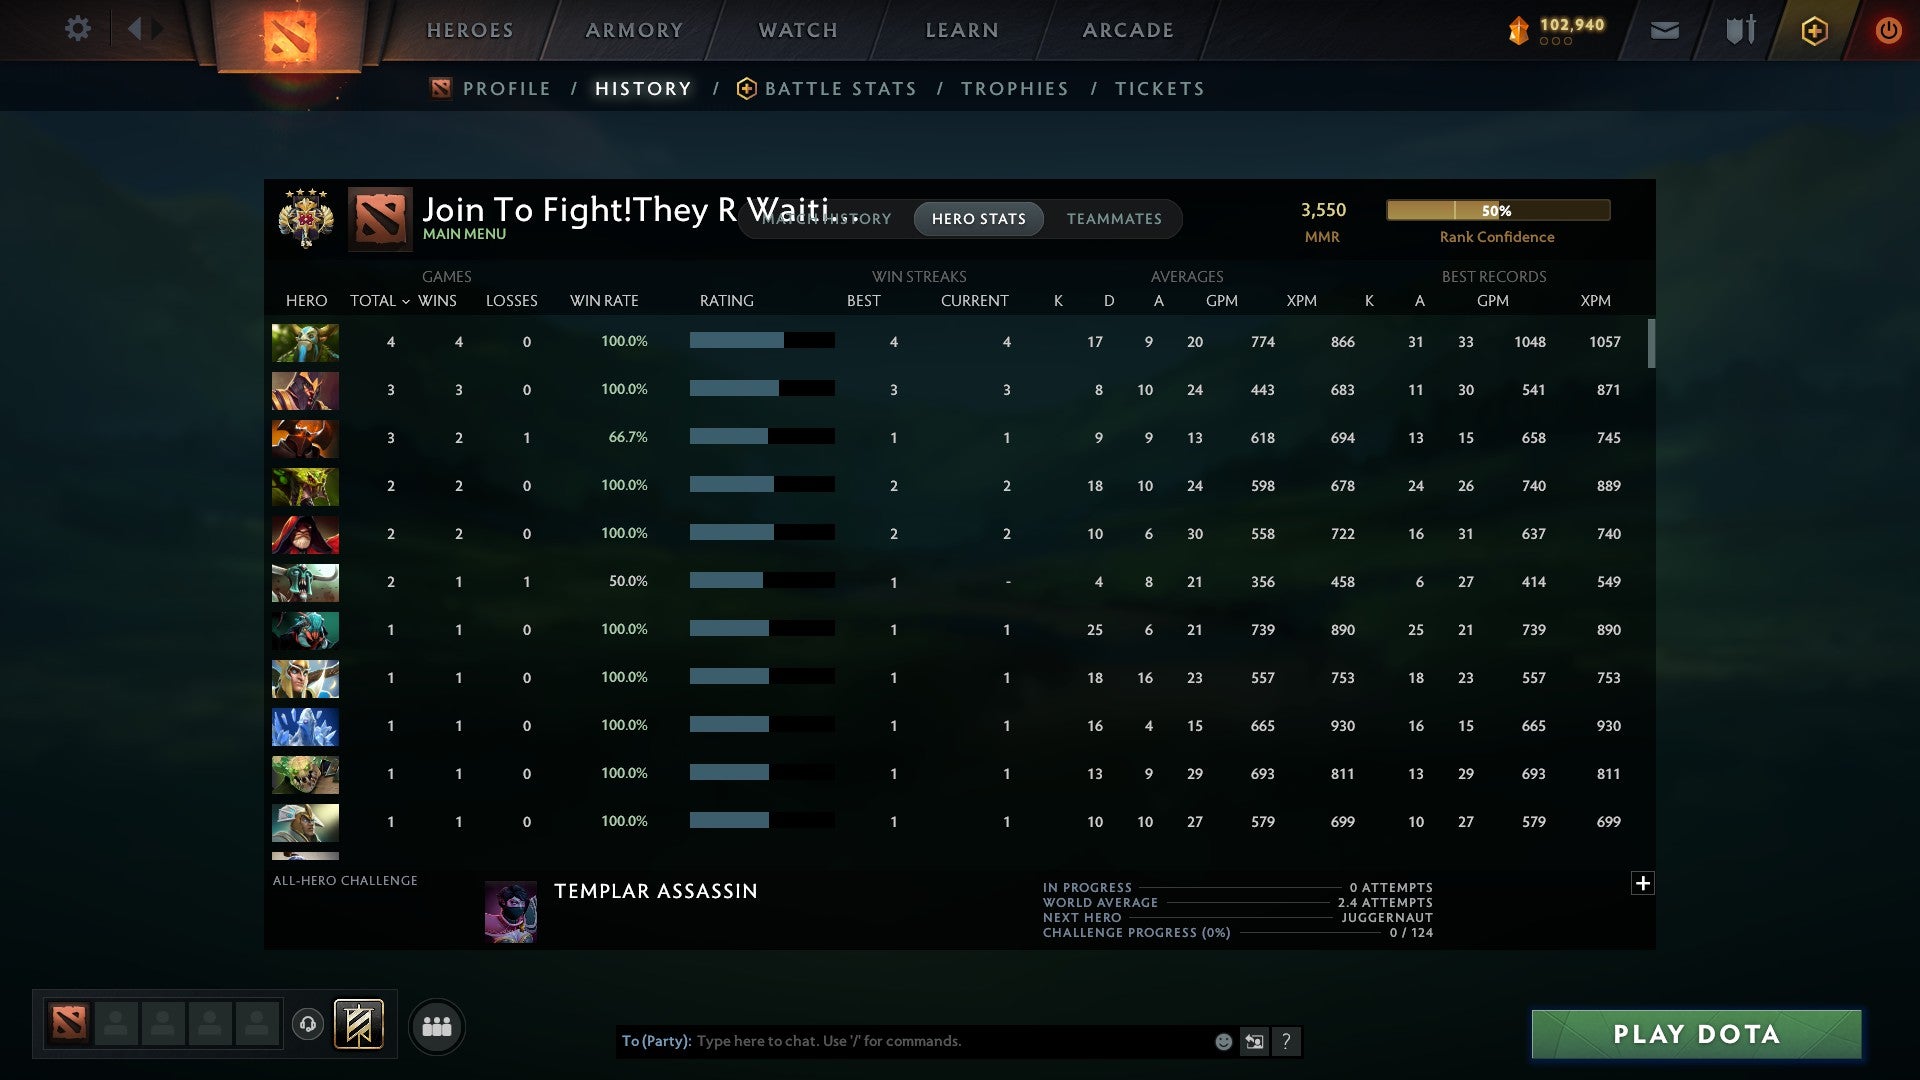Click the shield and sword icon top right
1920x1080 pixels.
(x=1740, y=30)
